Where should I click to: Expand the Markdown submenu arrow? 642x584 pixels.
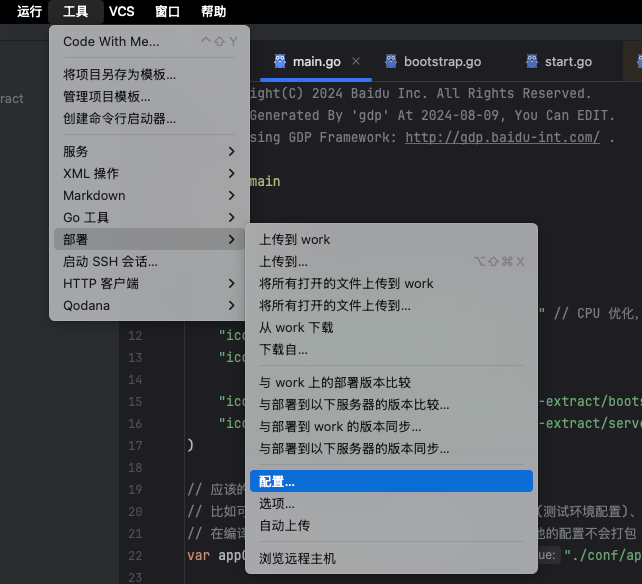(231, 196)
